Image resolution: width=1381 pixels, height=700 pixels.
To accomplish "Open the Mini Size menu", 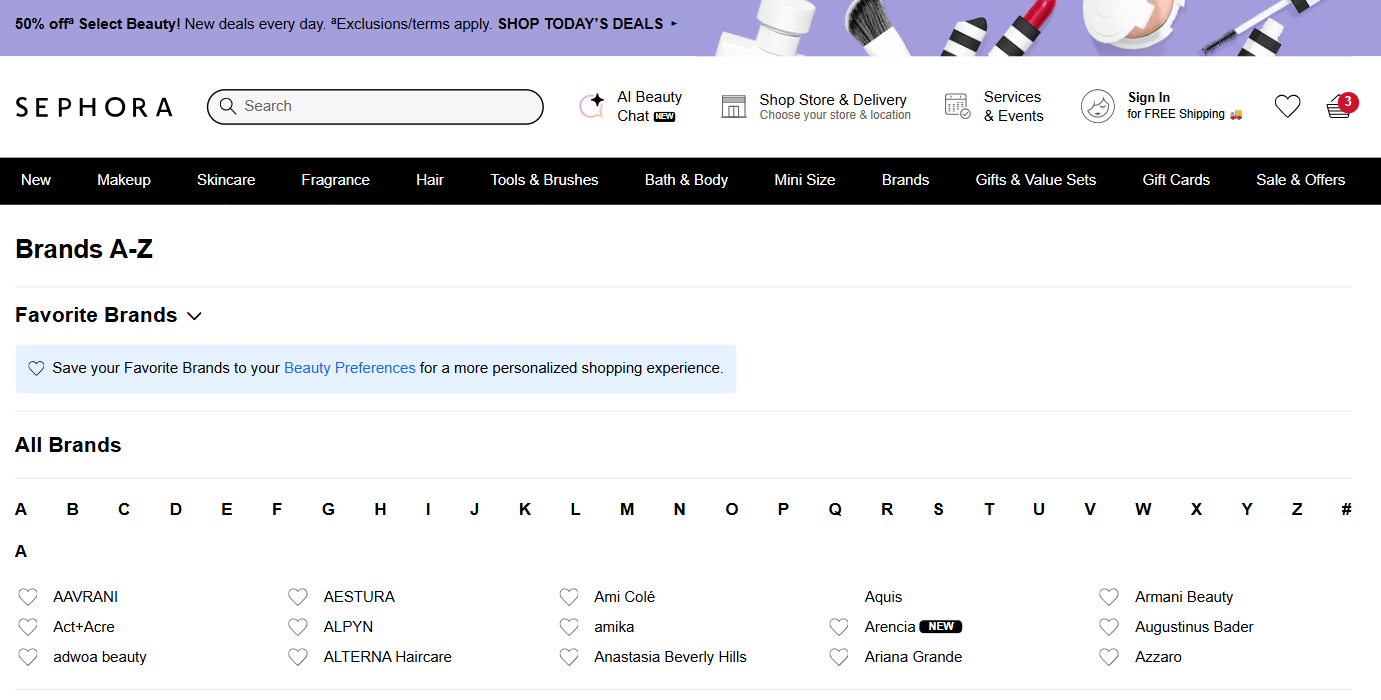I will (805, 180).
